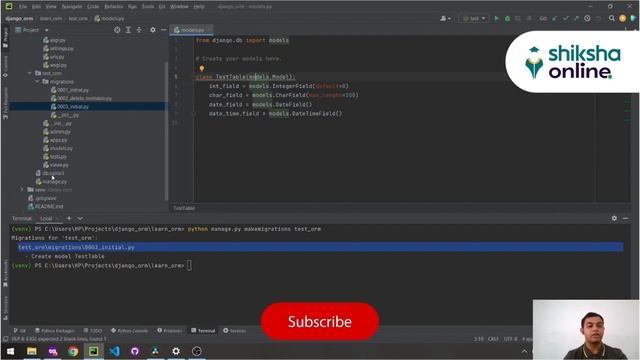Open the File menu

point(23,7)
